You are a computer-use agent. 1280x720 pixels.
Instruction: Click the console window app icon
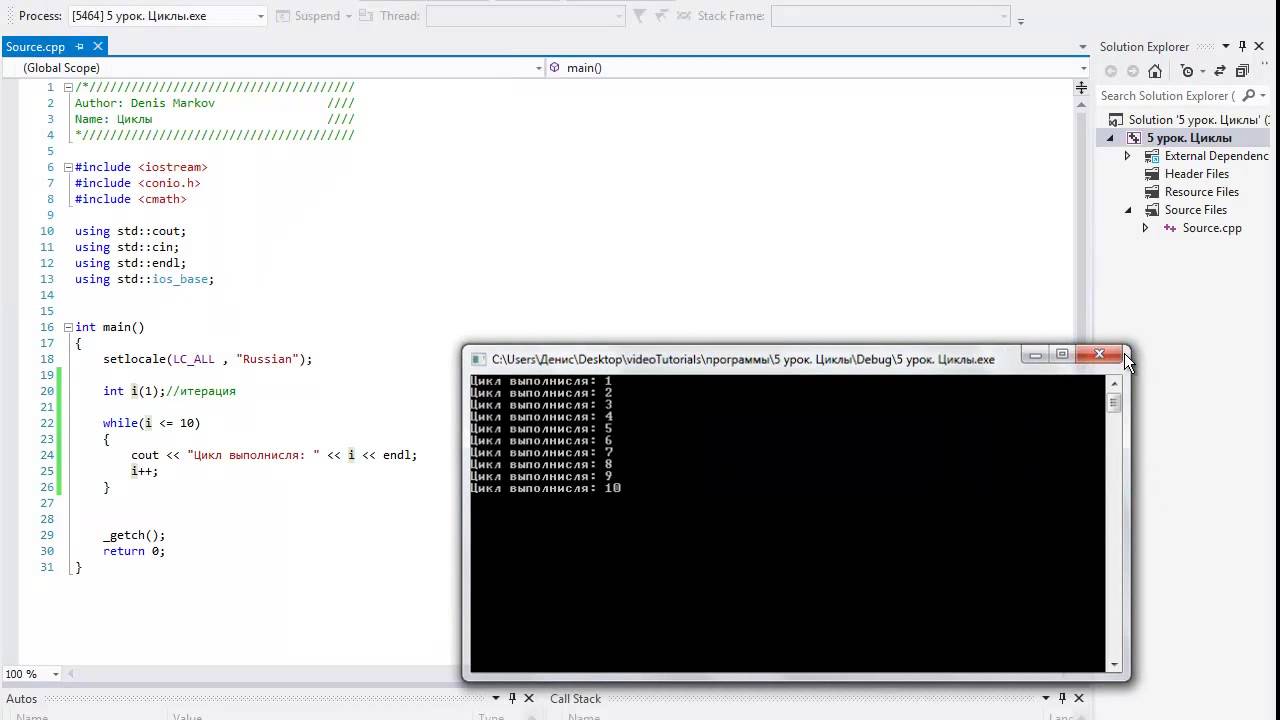coord(479,359)
